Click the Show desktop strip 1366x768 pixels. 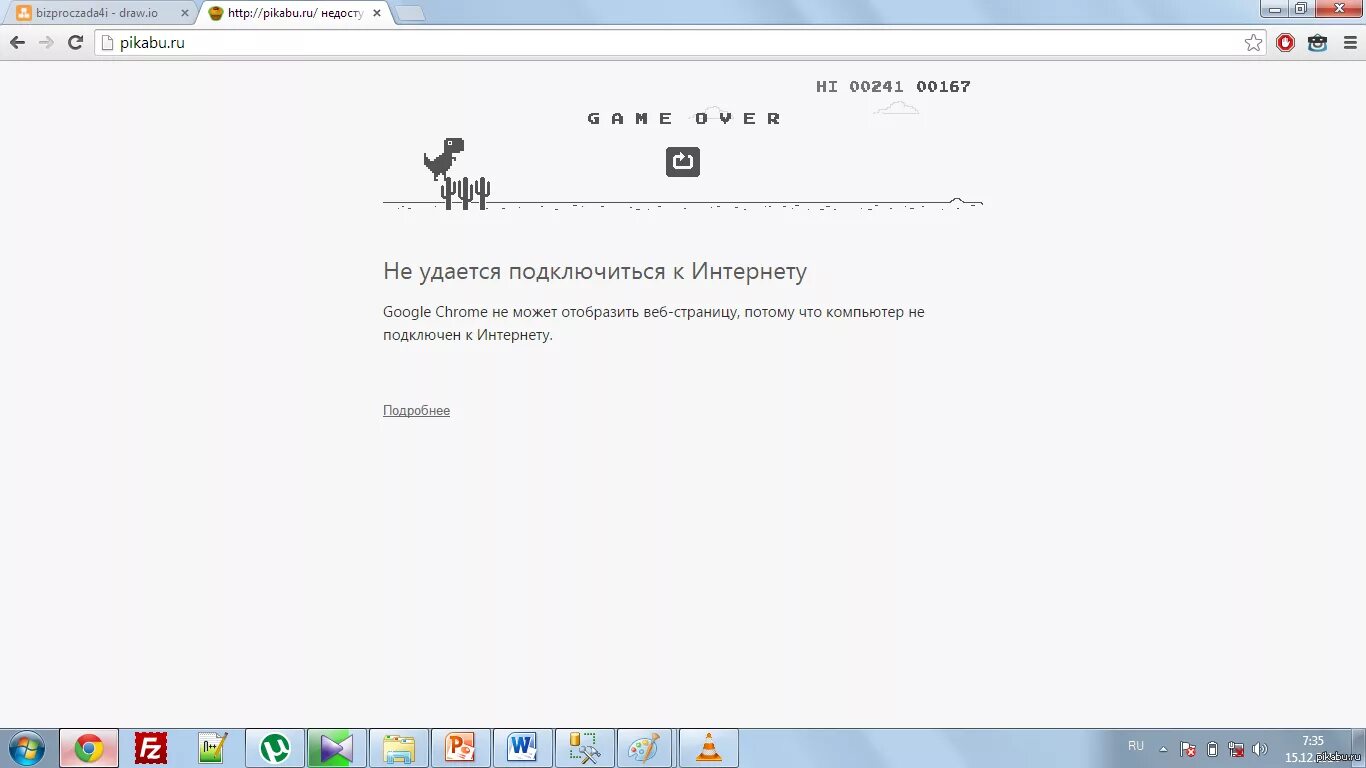pyautogui.click(x=1359, y=748)
